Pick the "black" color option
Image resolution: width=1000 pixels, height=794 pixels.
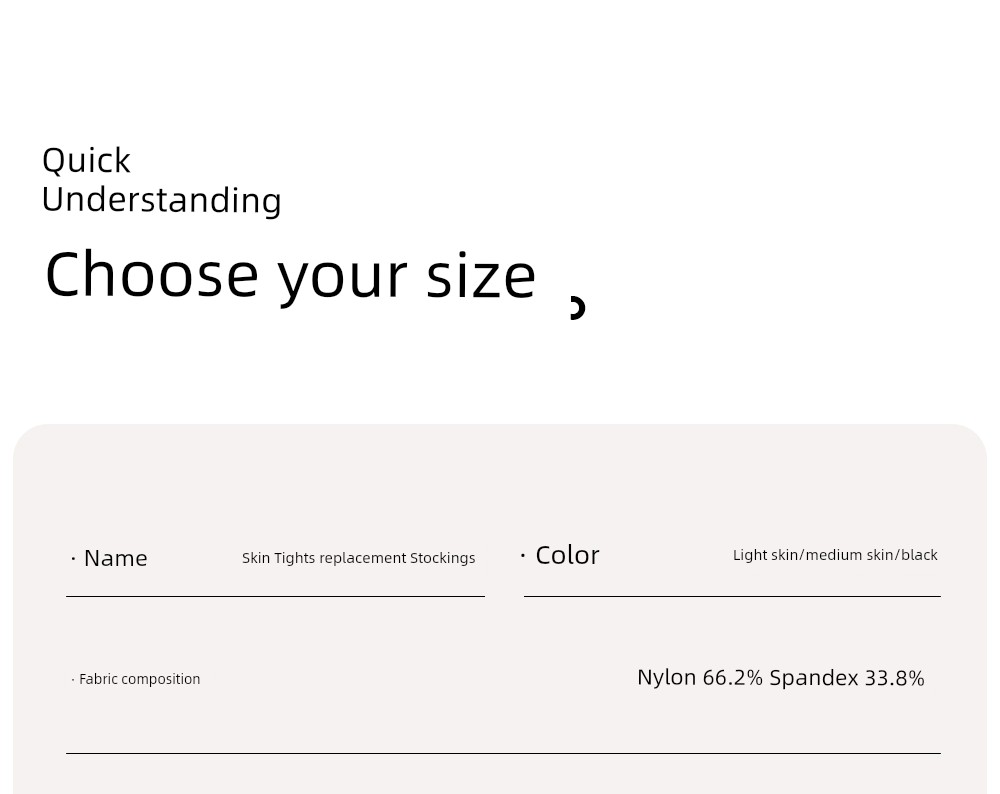[919, 555]
